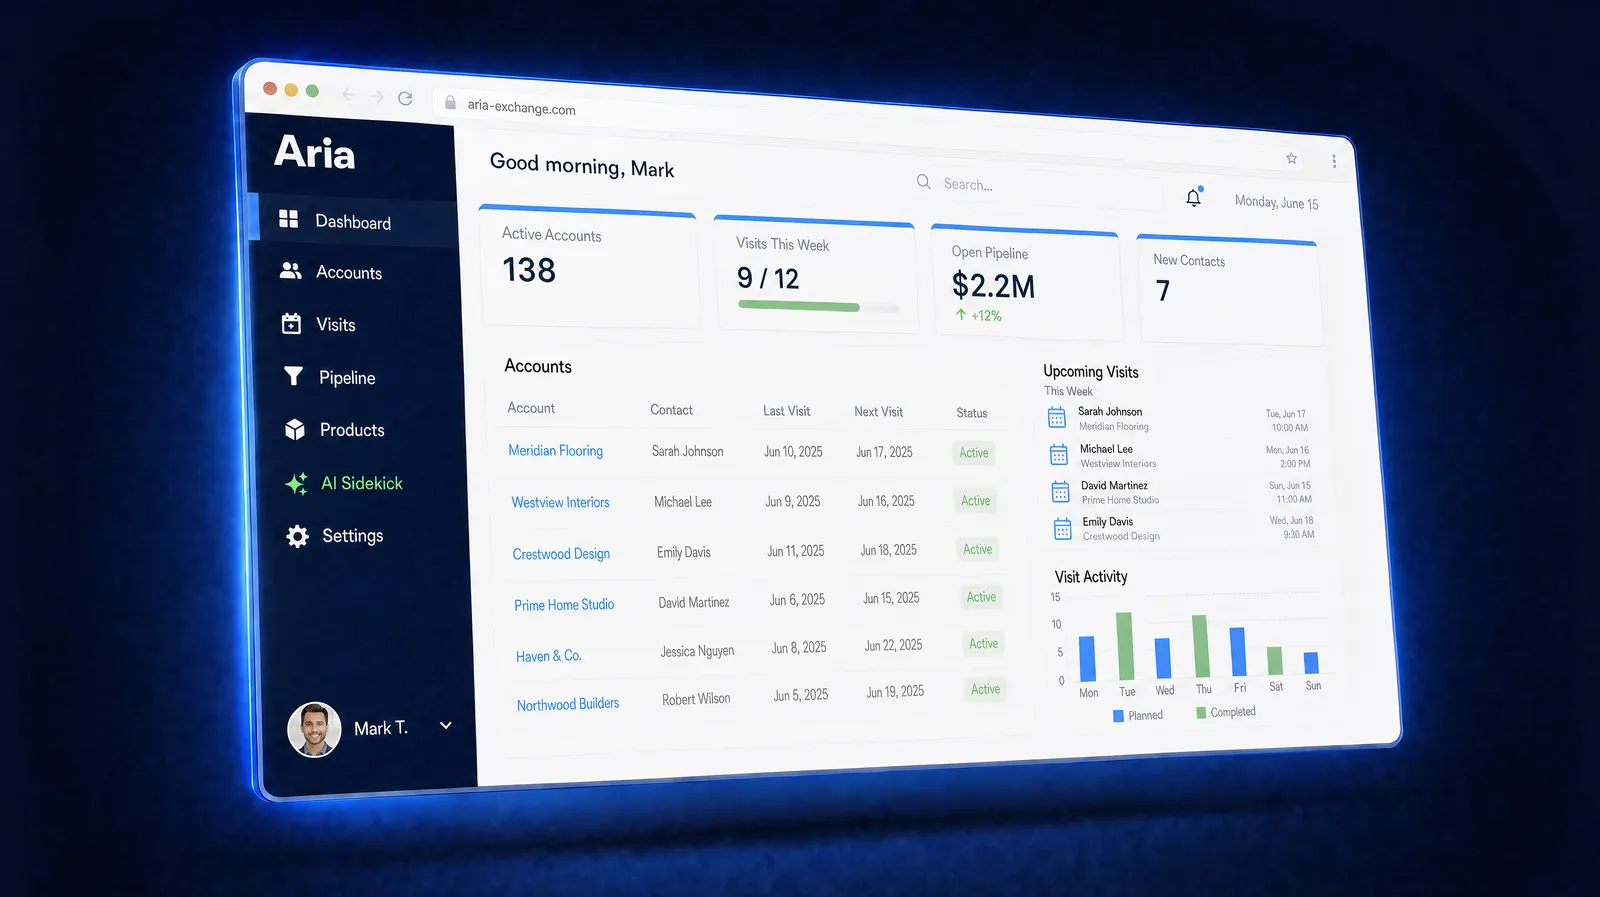Screen dimensions: 1600x897
Task: Select Pipeline in sidebar
Action: click(347, 377)
